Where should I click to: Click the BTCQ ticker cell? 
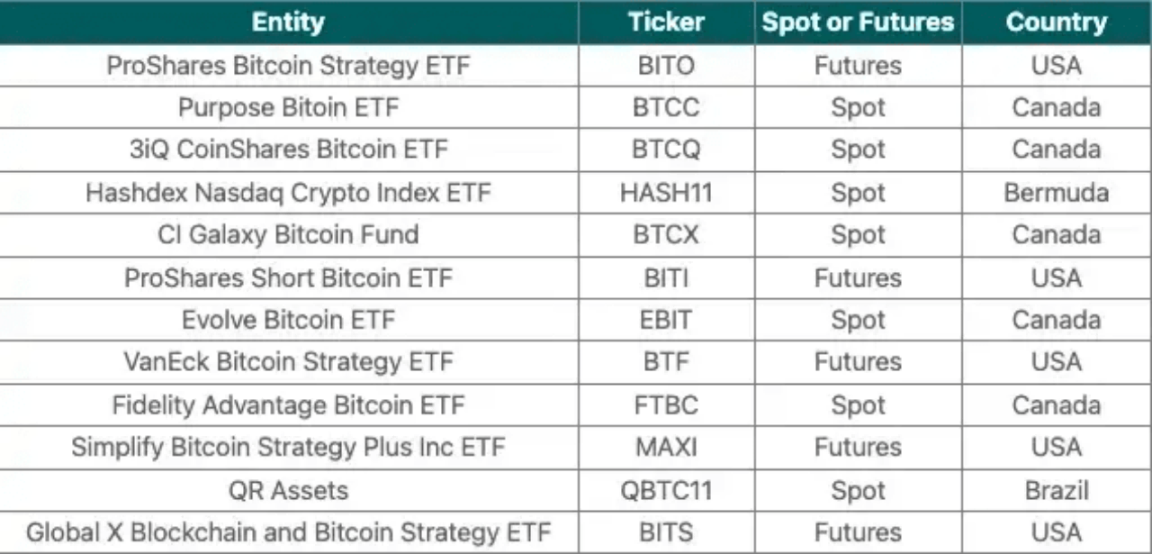click(666, 150)
